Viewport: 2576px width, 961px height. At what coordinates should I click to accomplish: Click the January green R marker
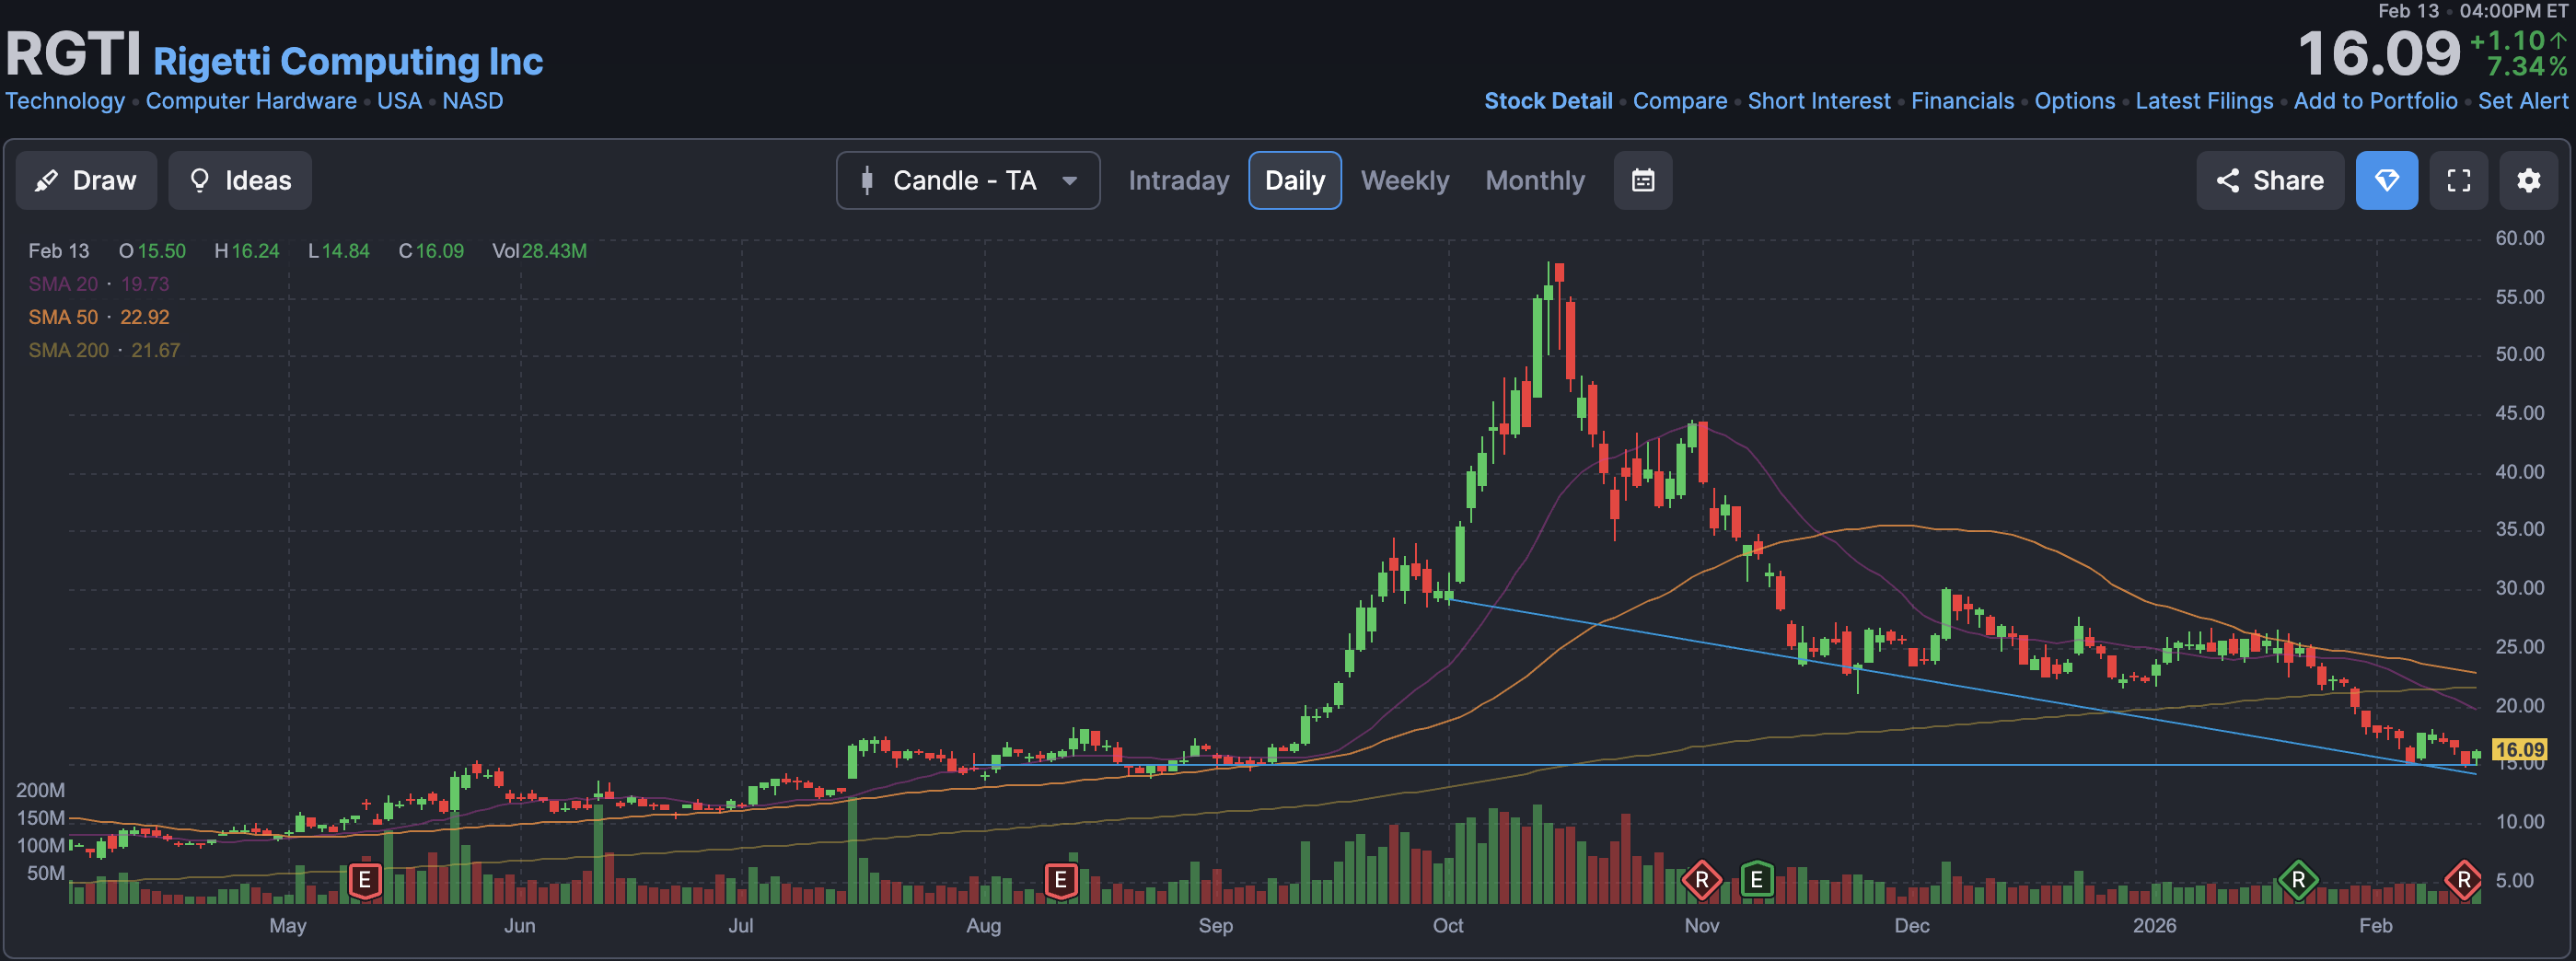pyautogui.click(x=2298, y=880)
